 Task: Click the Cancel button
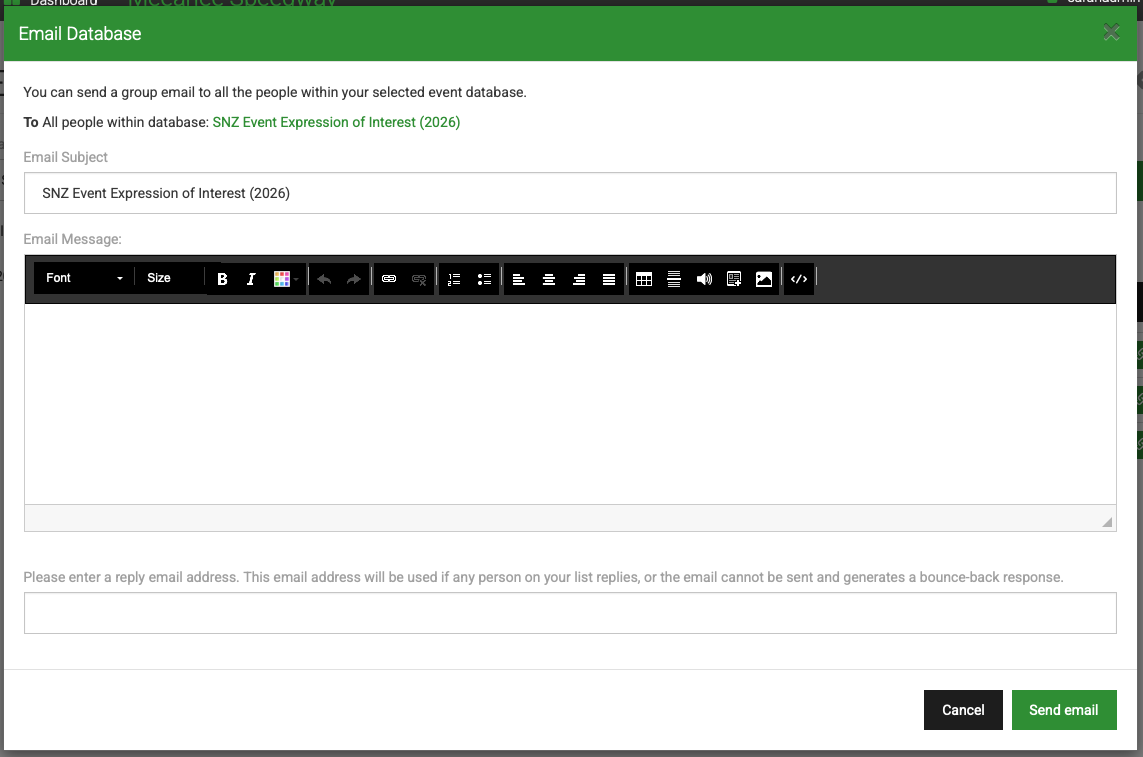[x=963, y=710]
